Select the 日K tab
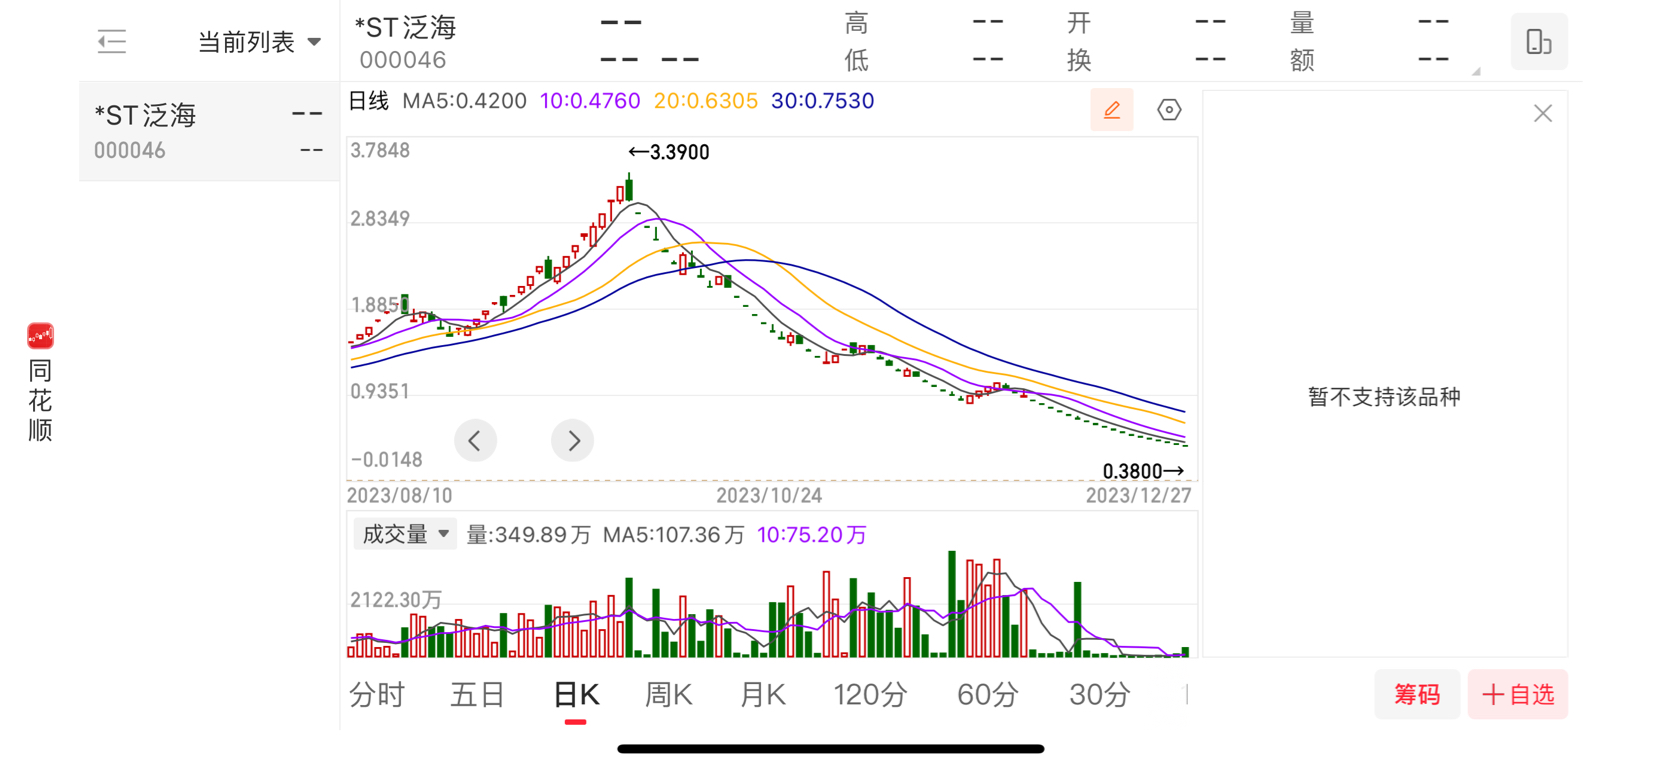 575,694
